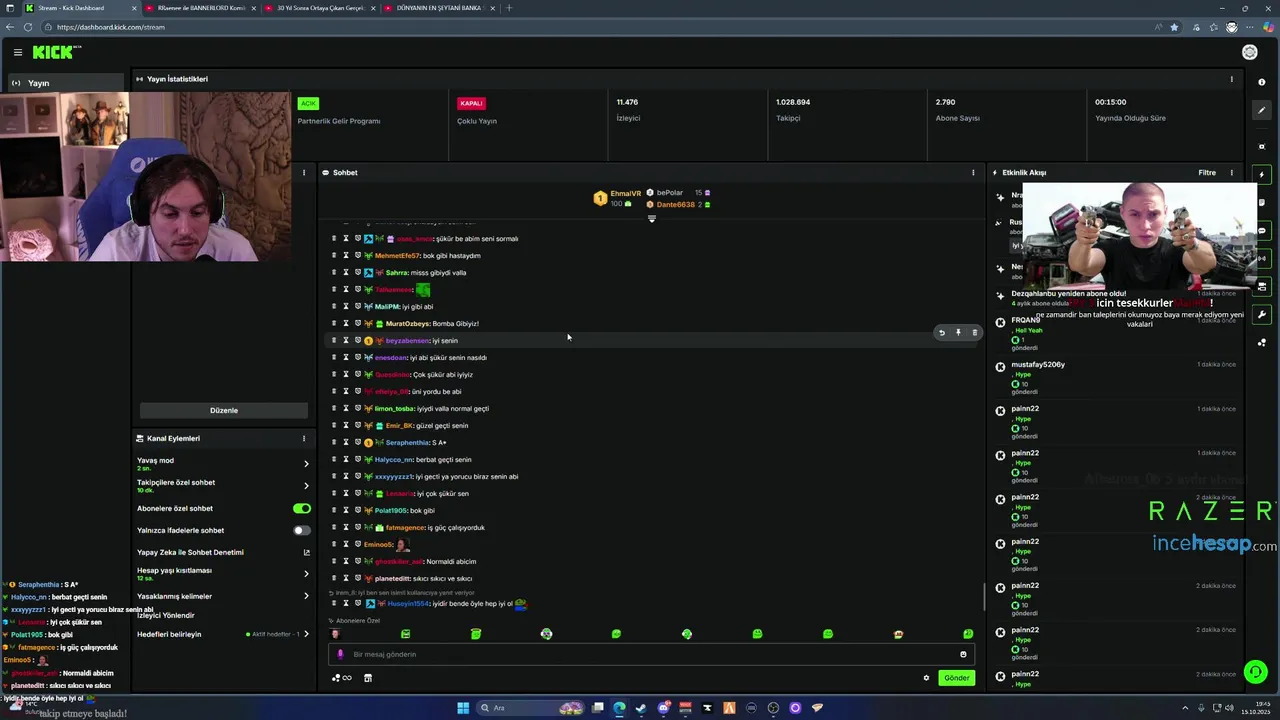Open İzleyici Yönlendir option
Viewport: 1280px width, 720px height.
pos(166,615)
